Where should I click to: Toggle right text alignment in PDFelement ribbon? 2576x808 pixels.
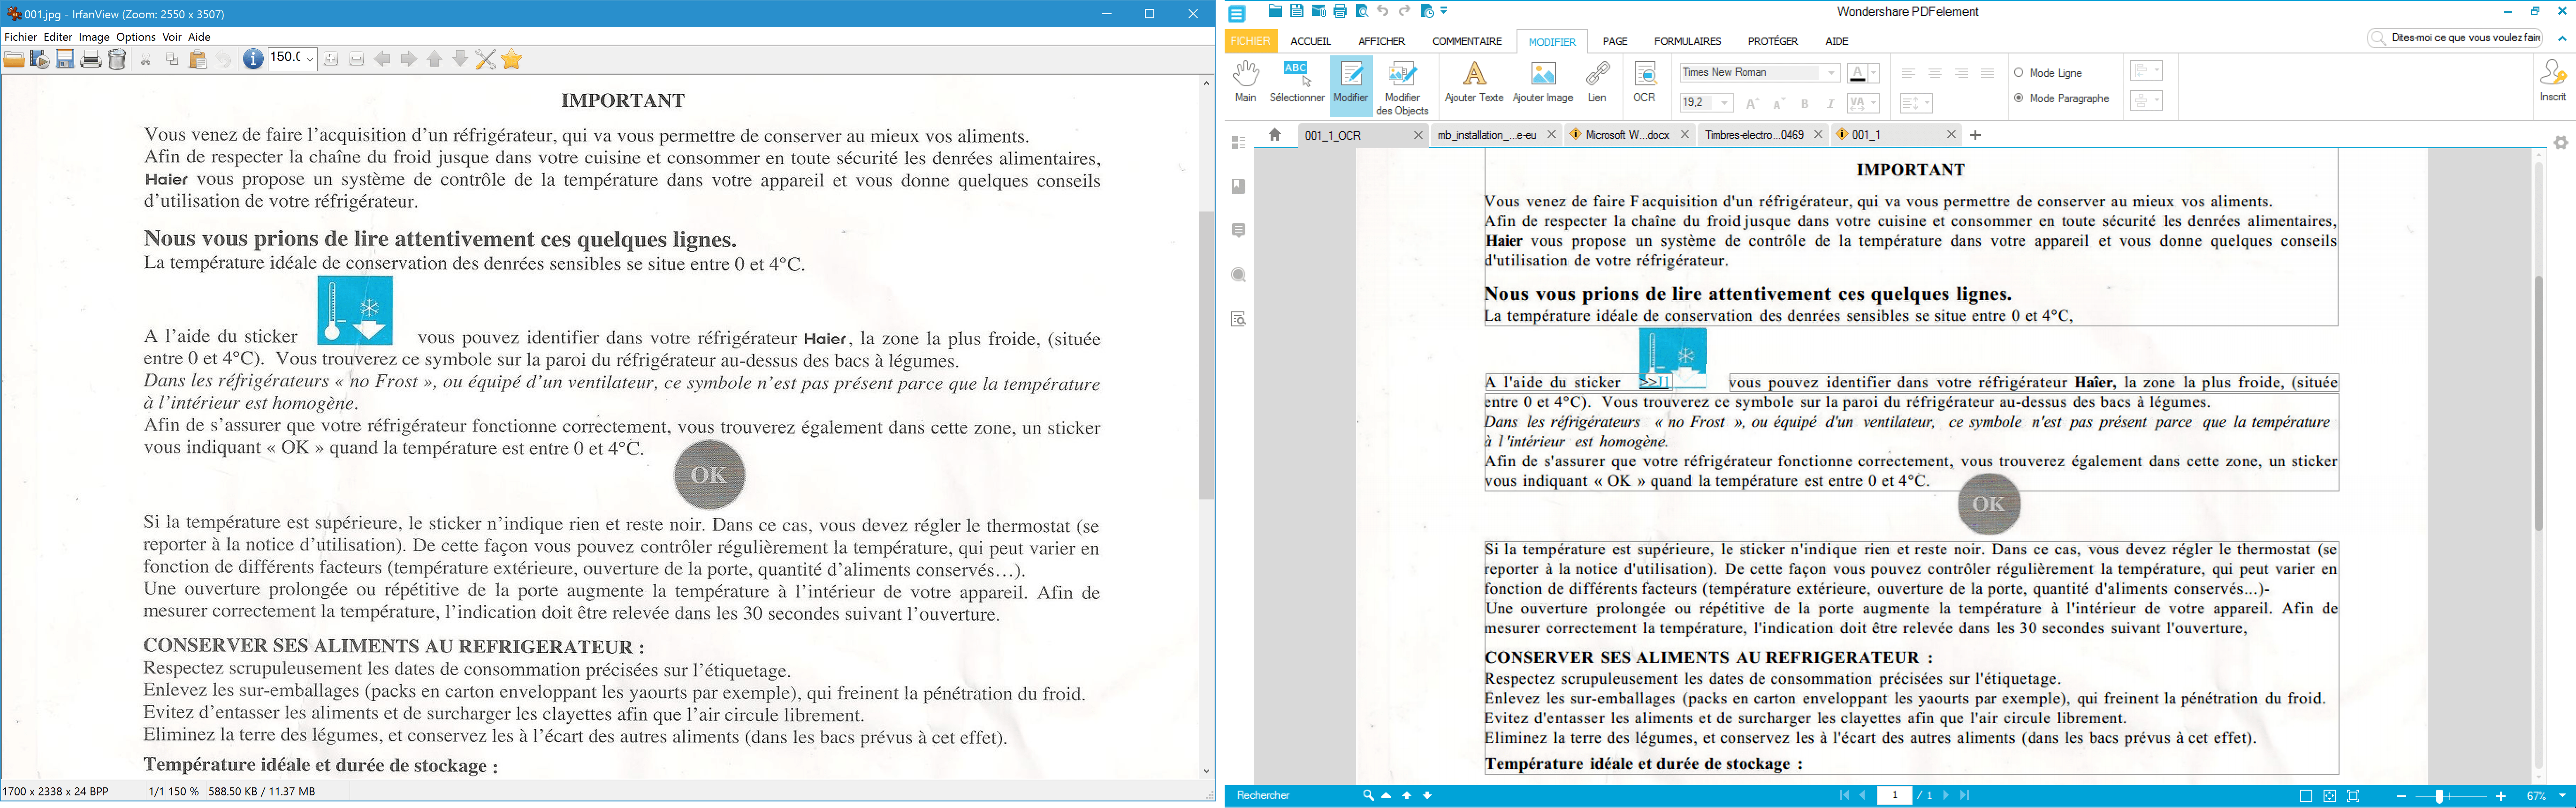(x=1961, y=73)
